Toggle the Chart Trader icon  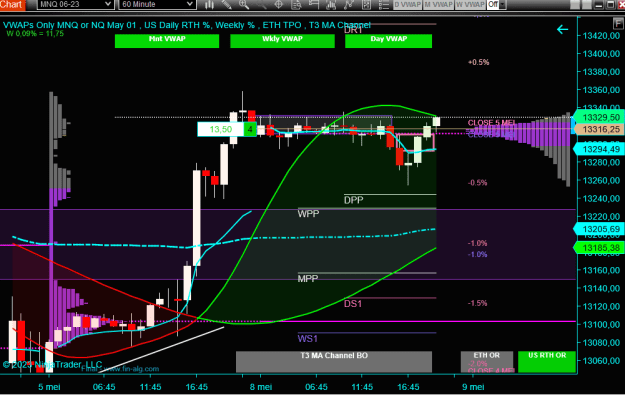[314, 5]
